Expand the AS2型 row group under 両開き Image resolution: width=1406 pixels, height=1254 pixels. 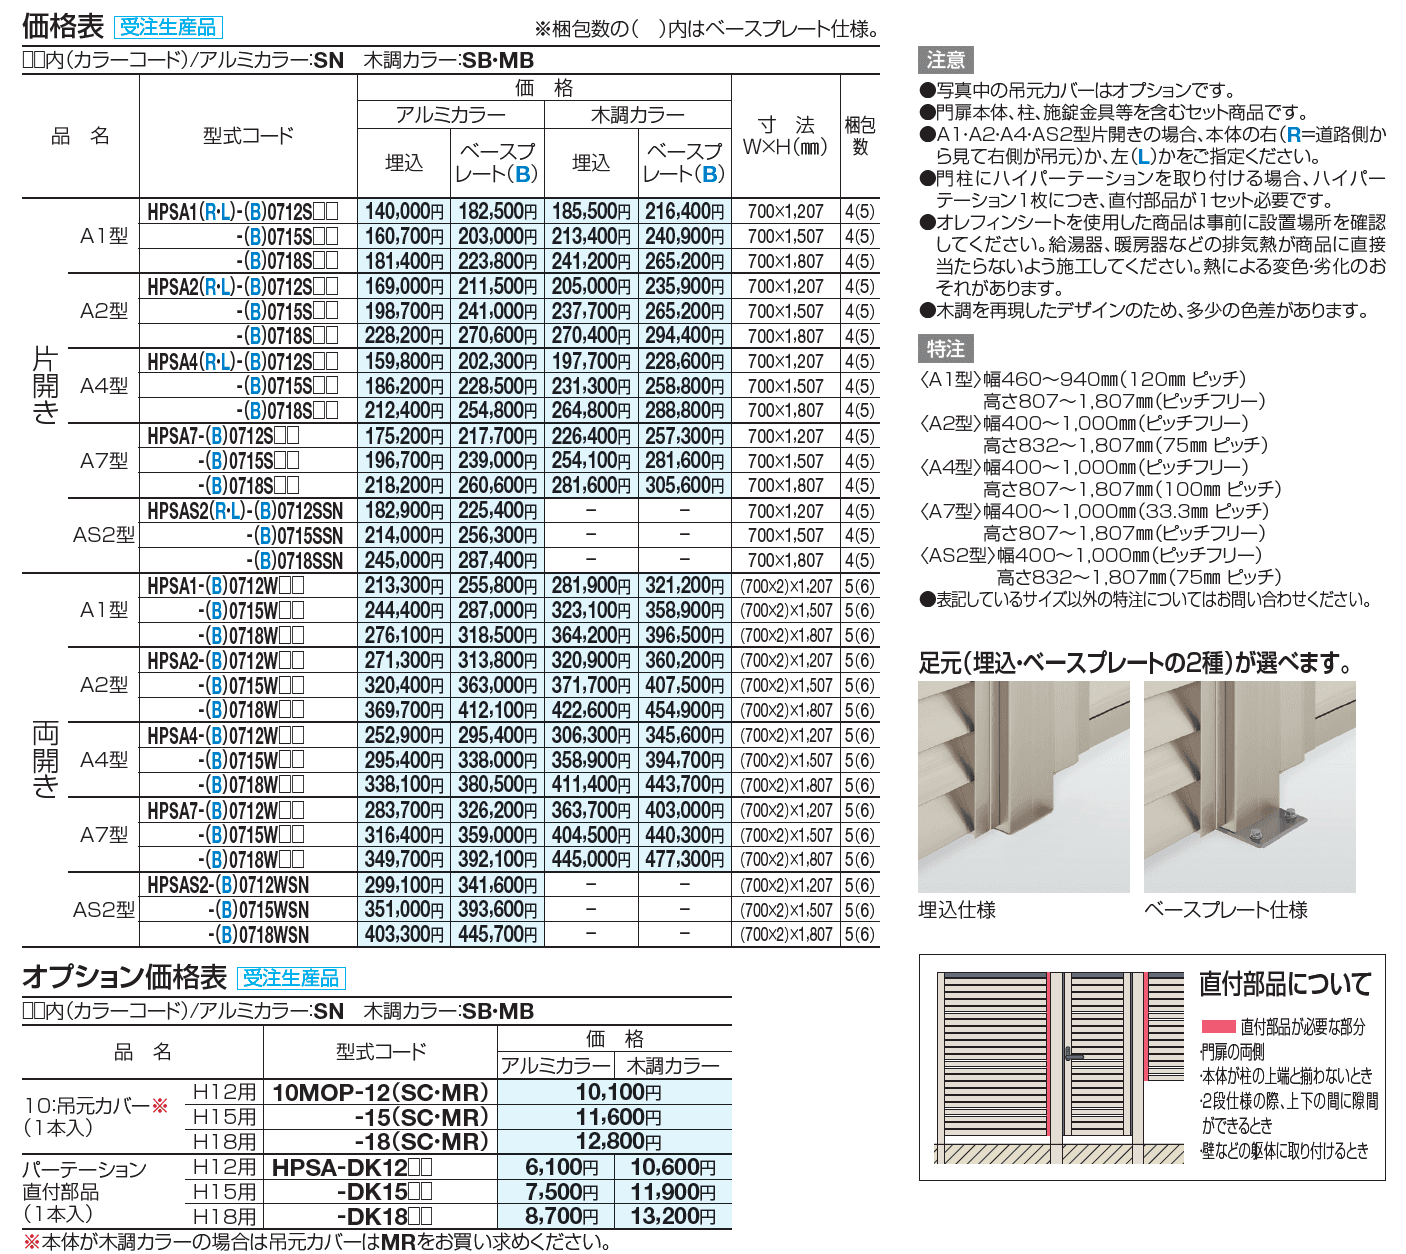tap(103, 908)
